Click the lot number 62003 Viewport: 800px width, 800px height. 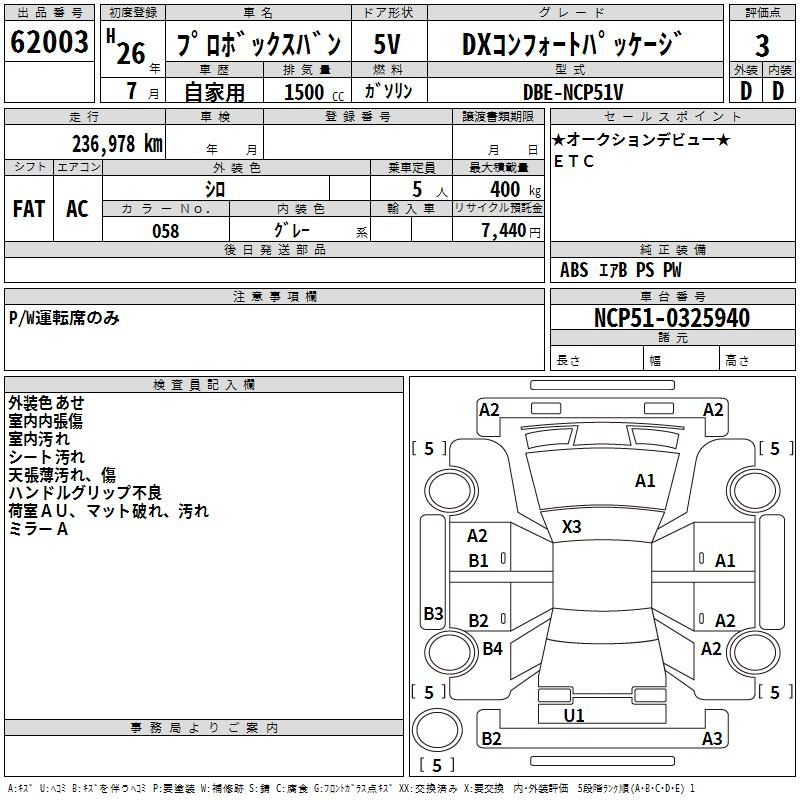(48, 44)
